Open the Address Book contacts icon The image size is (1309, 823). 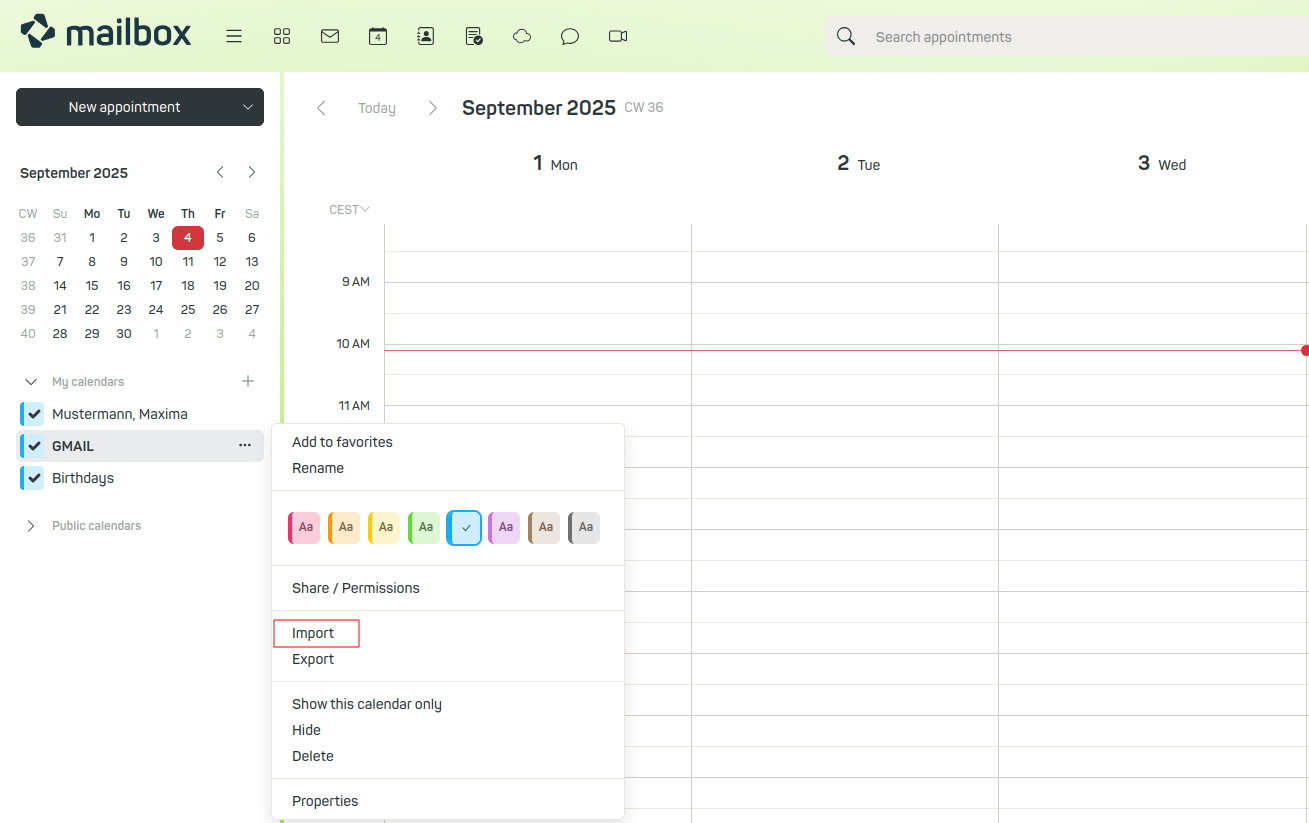point(425,36)
